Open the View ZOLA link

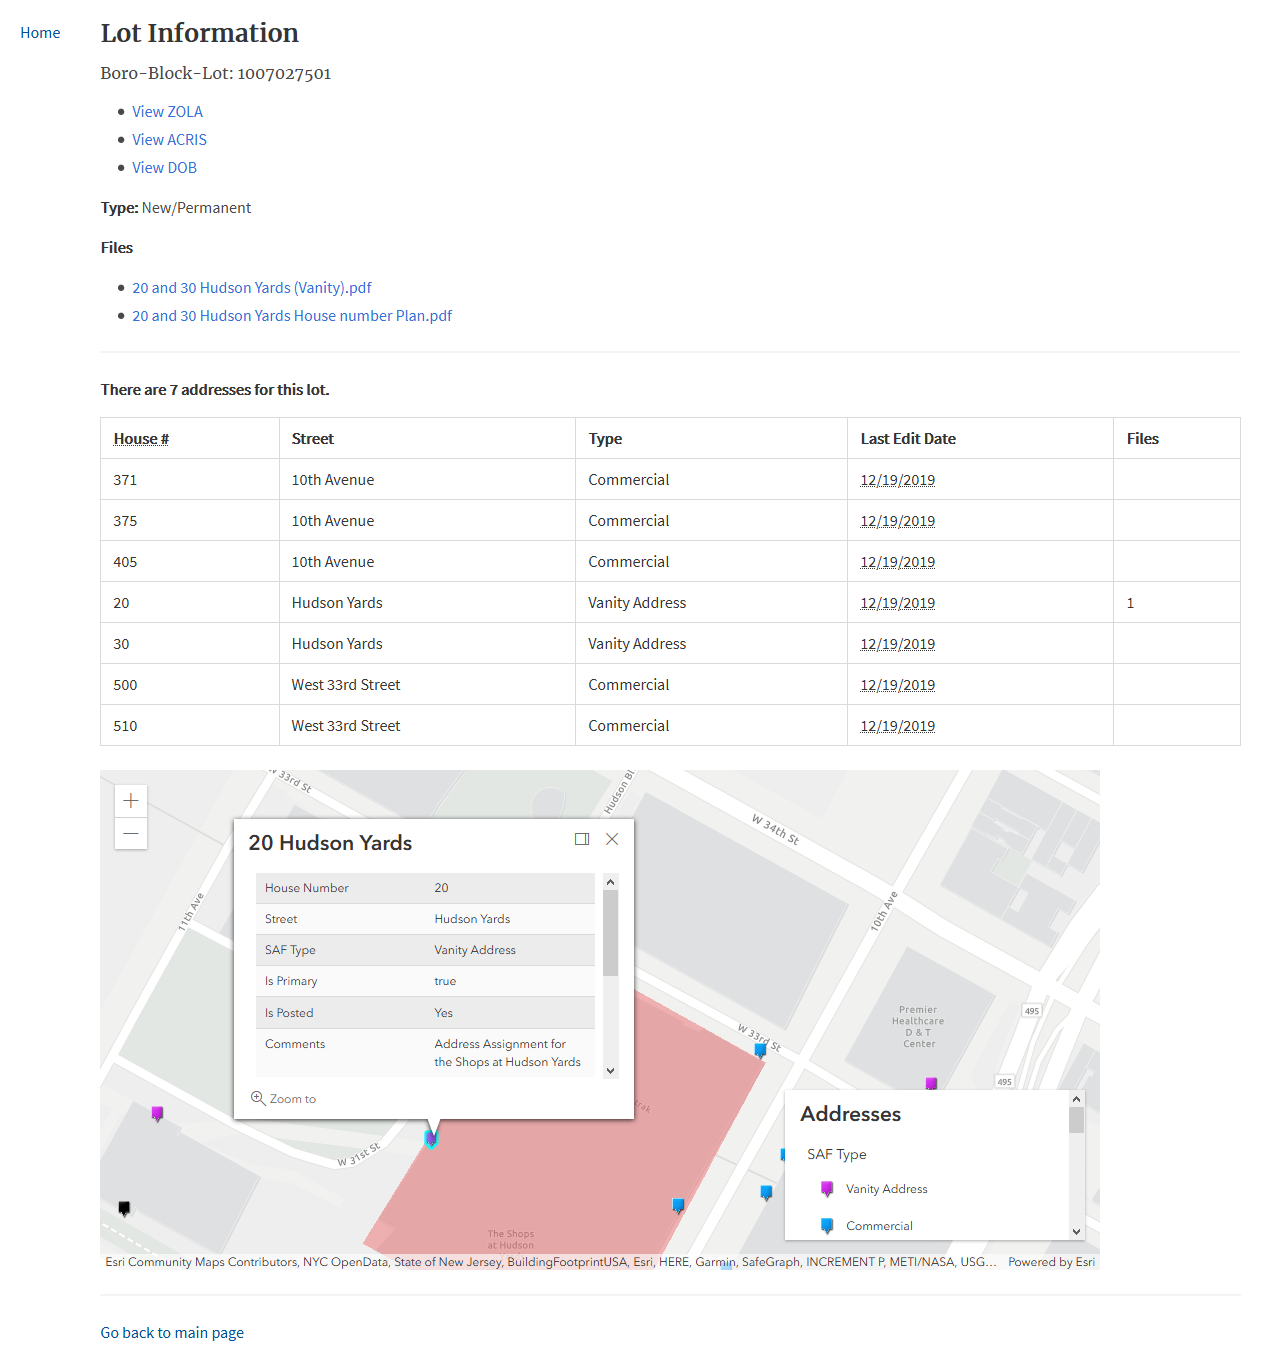167,111
